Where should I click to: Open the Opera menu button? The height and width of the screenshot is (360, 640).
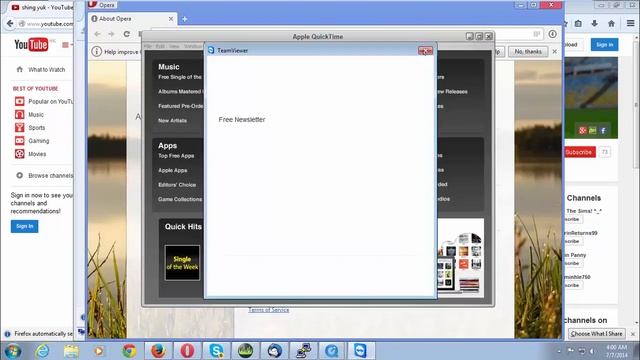(101, 4)
